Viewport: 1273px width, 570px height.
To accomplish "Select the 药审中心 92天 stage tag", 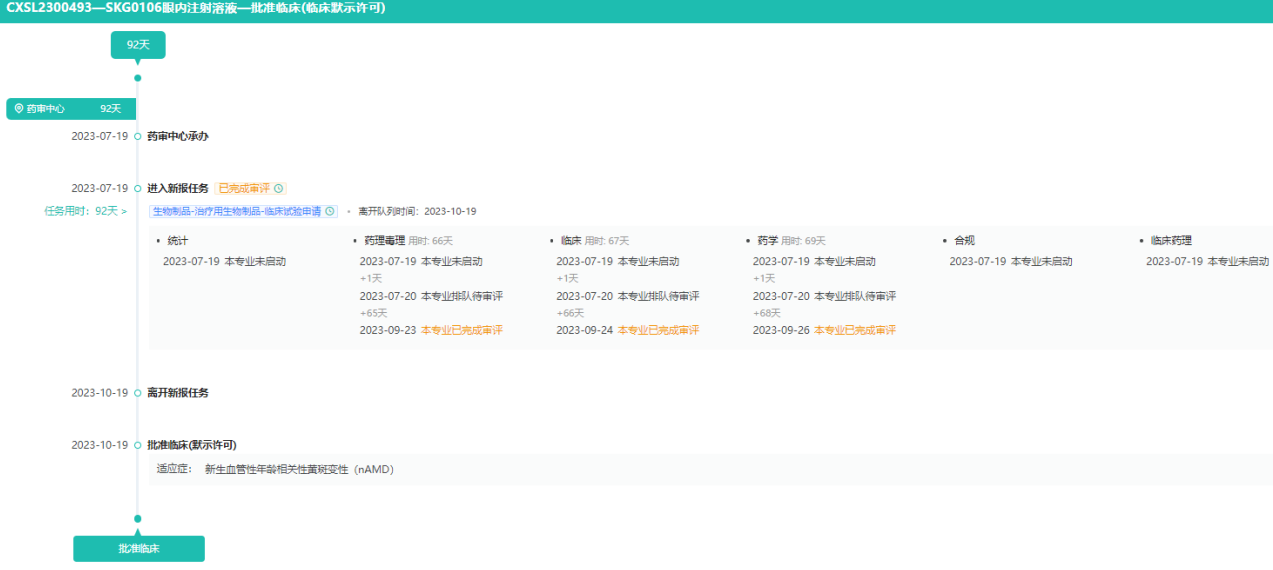I will tap(71, 109).
